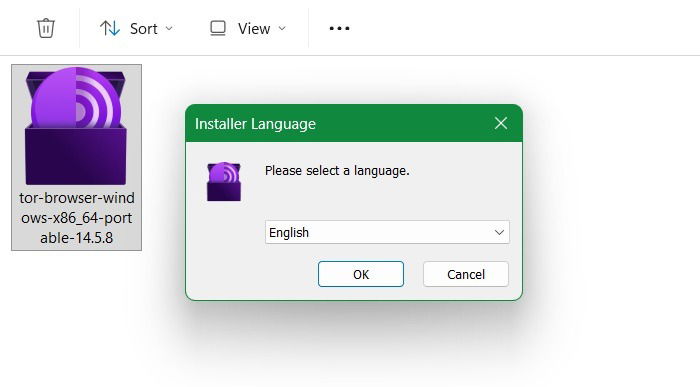Screen dimensions: 700x387
Task: Click the Tor icon inside the dialog
Action: 224,181
